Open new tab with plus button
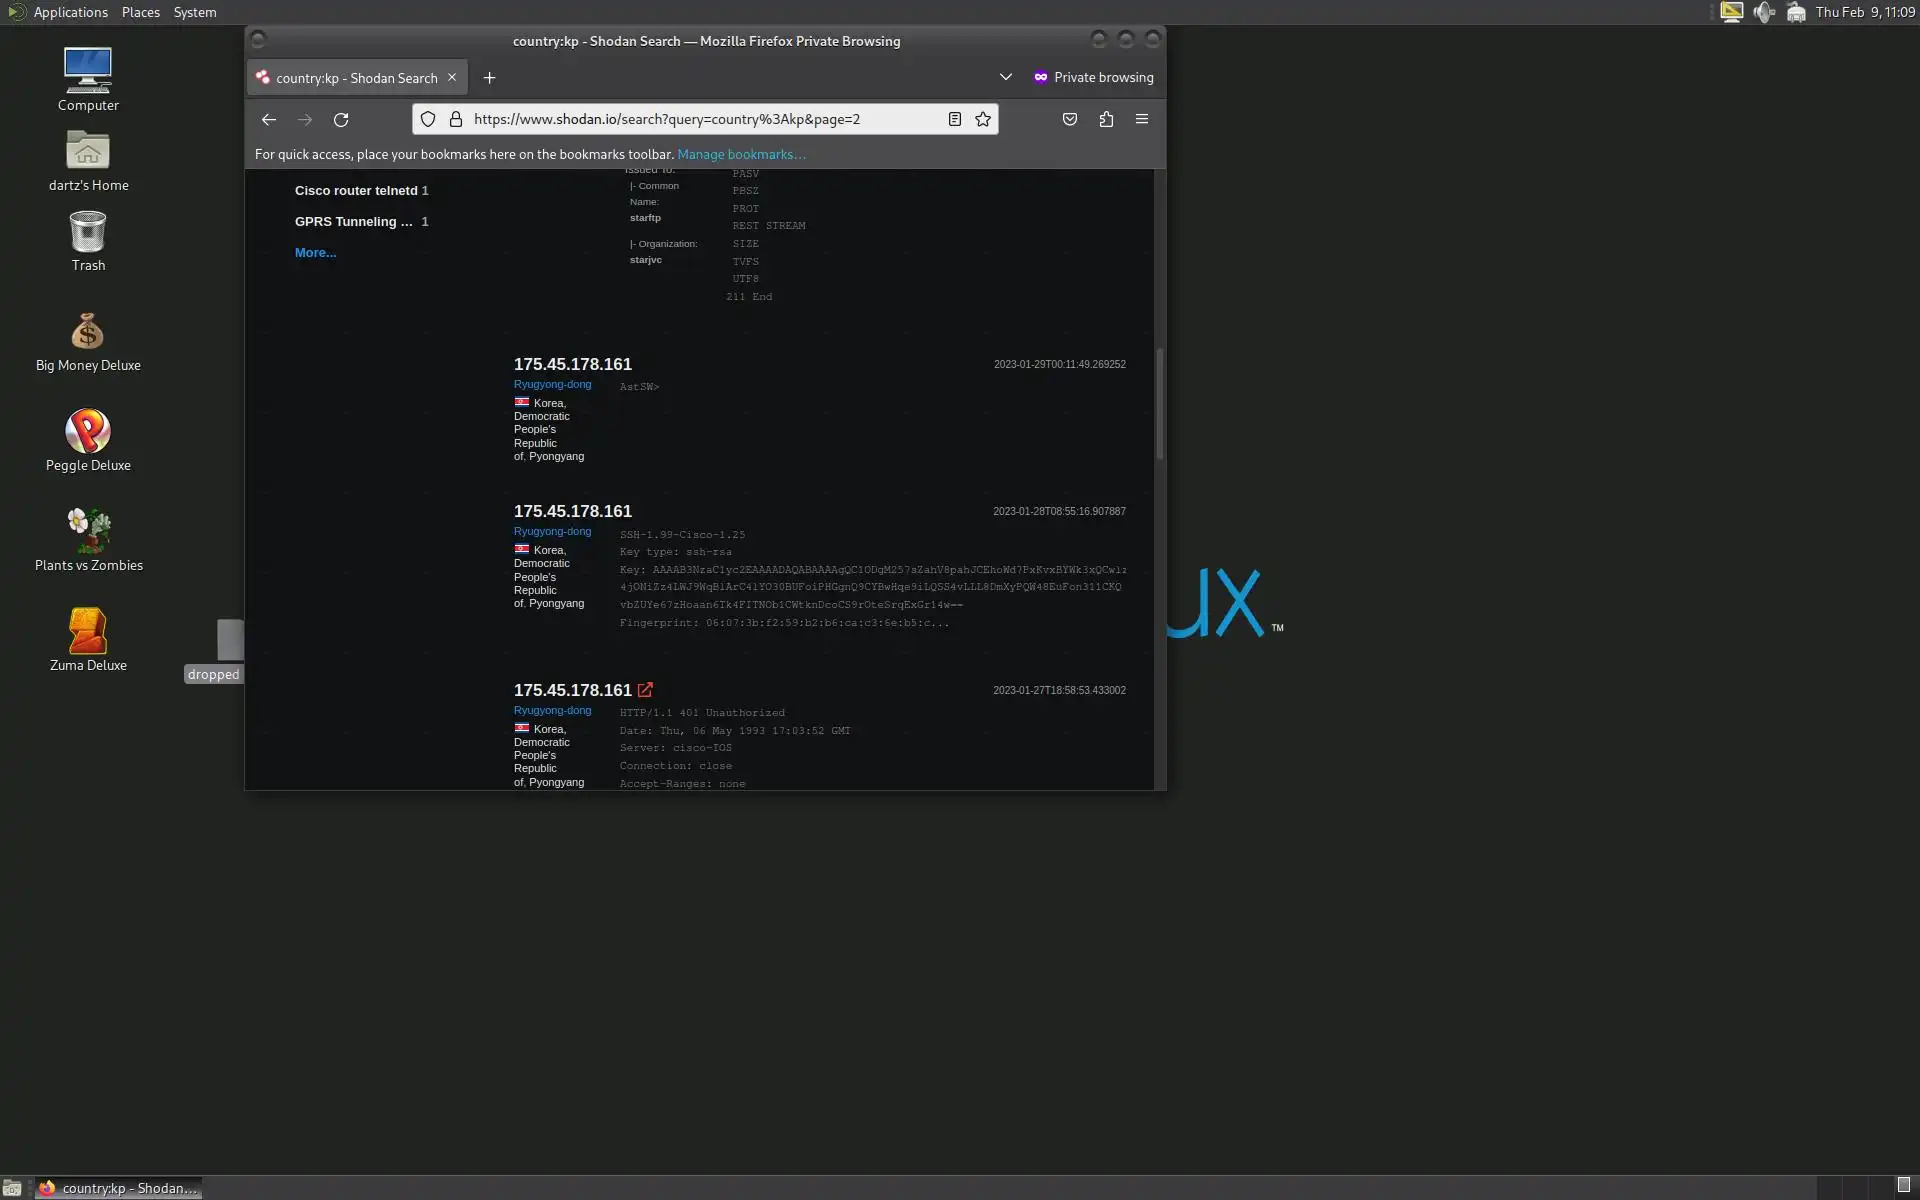This screenshot has width=1920, height=1200. coord(489,78)
